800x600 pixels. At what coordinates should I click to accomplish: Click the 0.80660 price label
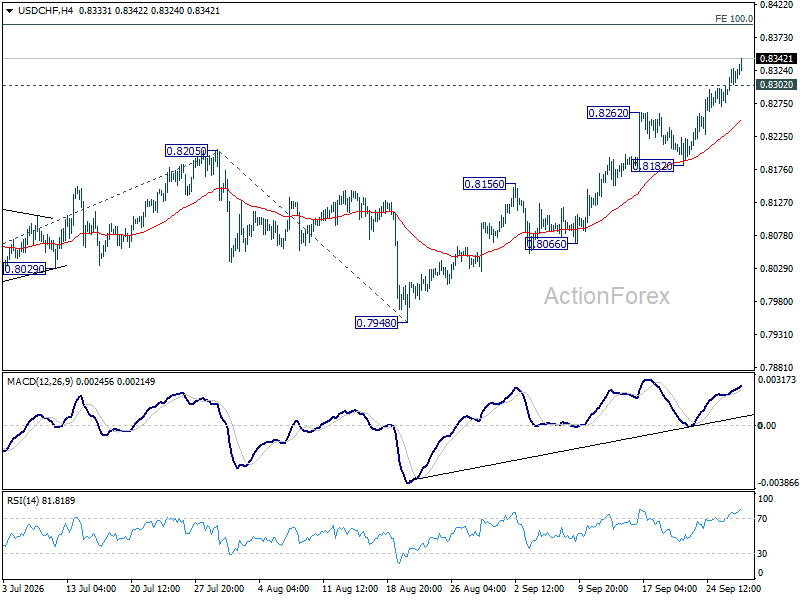546,244
